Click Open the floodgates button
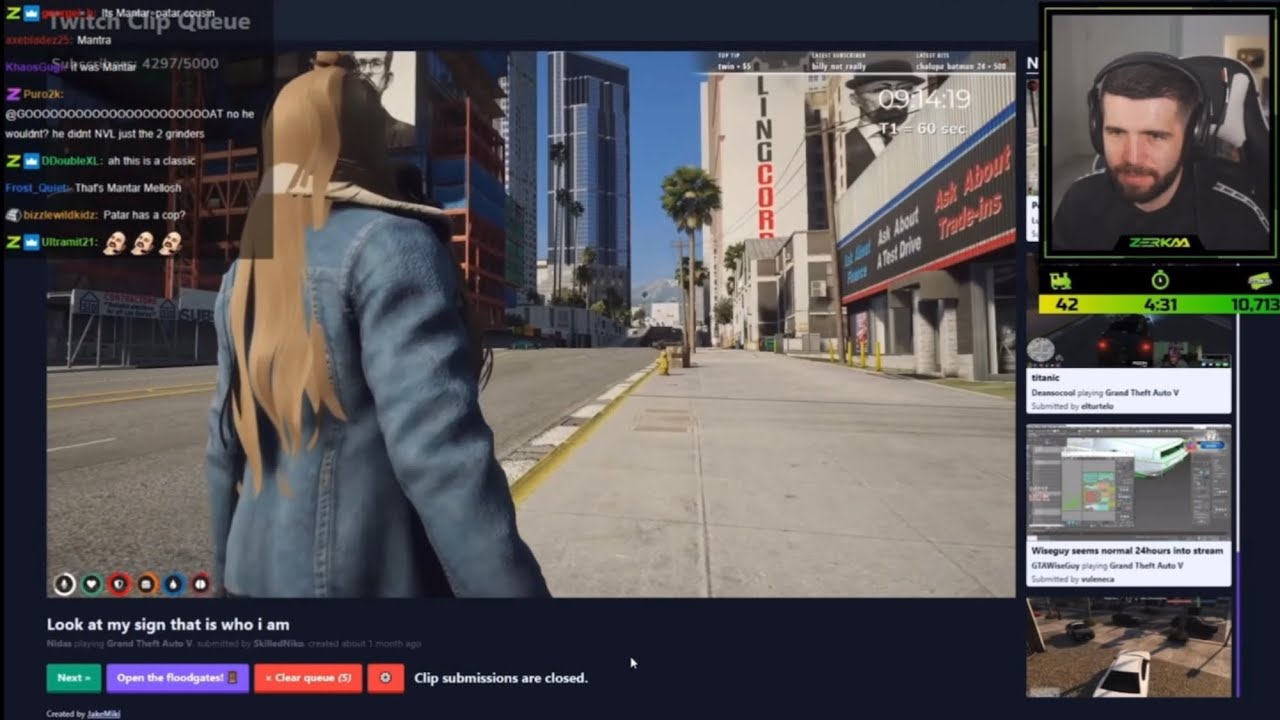The height and width of the screenshot is (720, 1280). pos(177,678)
